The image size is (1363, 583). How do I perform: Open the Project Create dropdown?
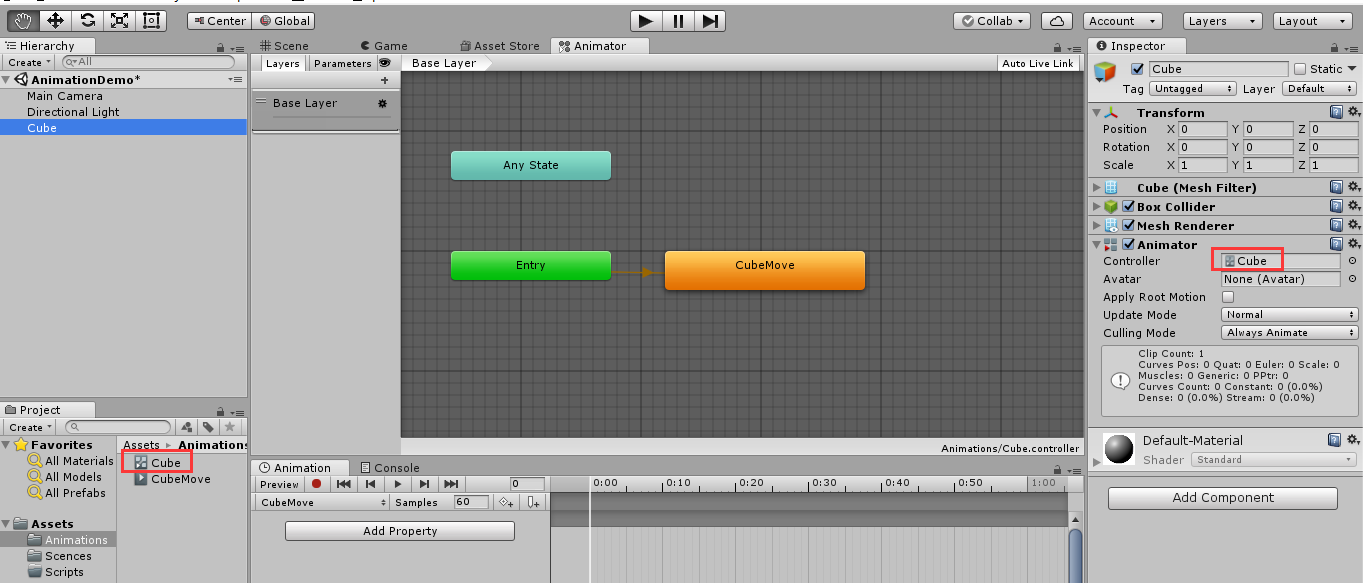[29, 427]
